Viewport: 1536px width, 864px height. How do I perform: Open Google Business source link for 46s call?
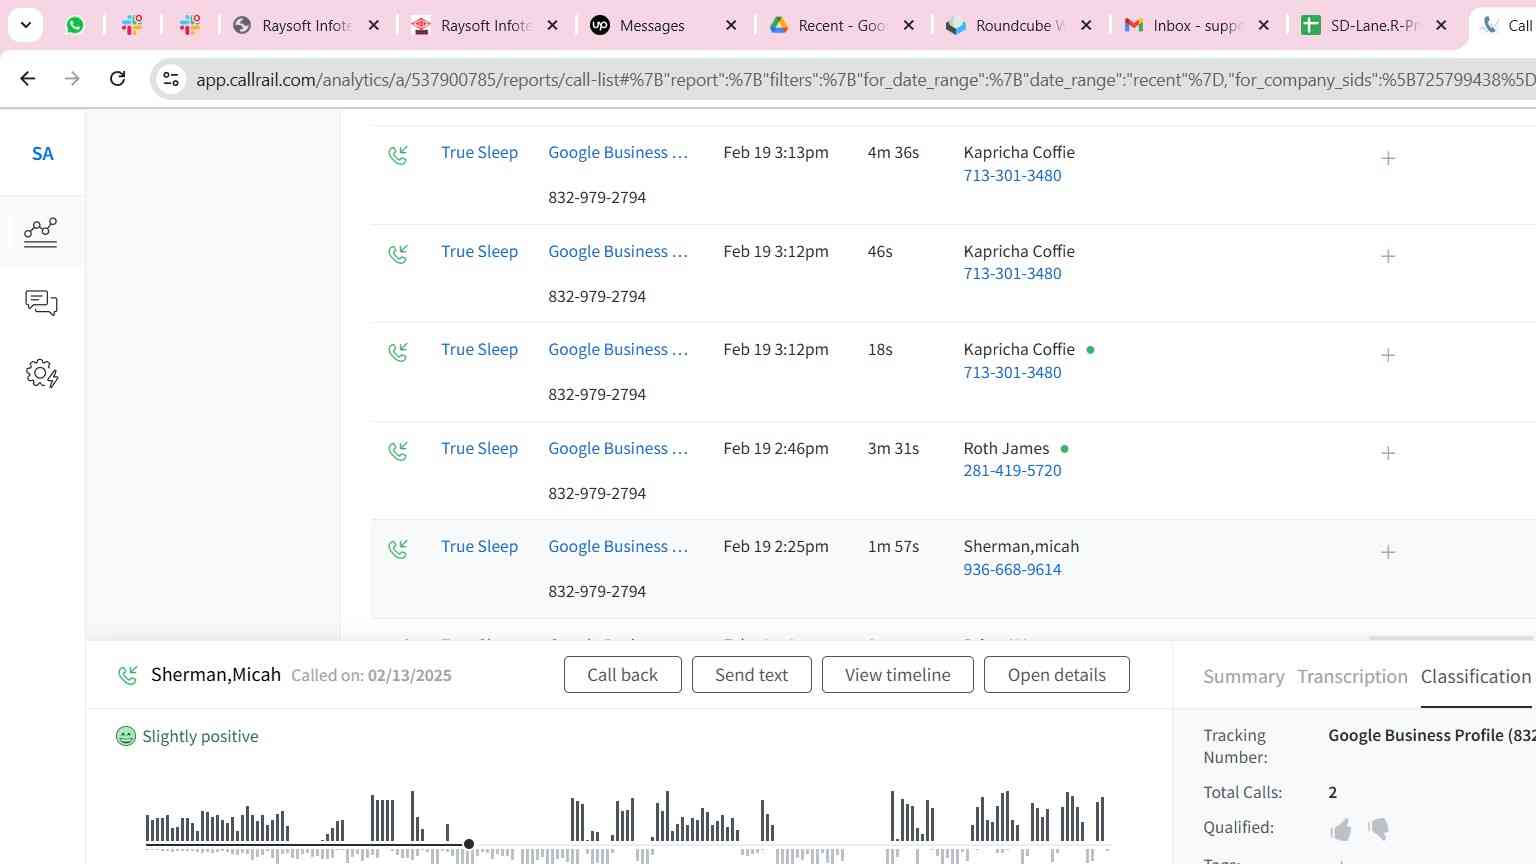[x=618, y=252]
